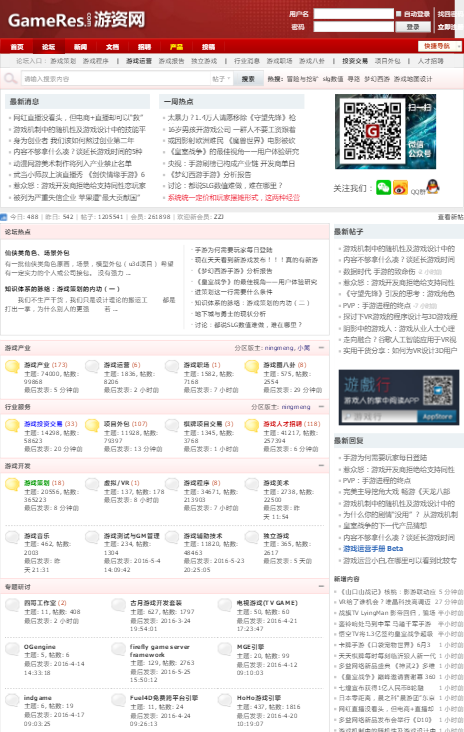Collapse the 游戏开发 section
This screenshot has height=732, width=464.
[x=321, y=466]
